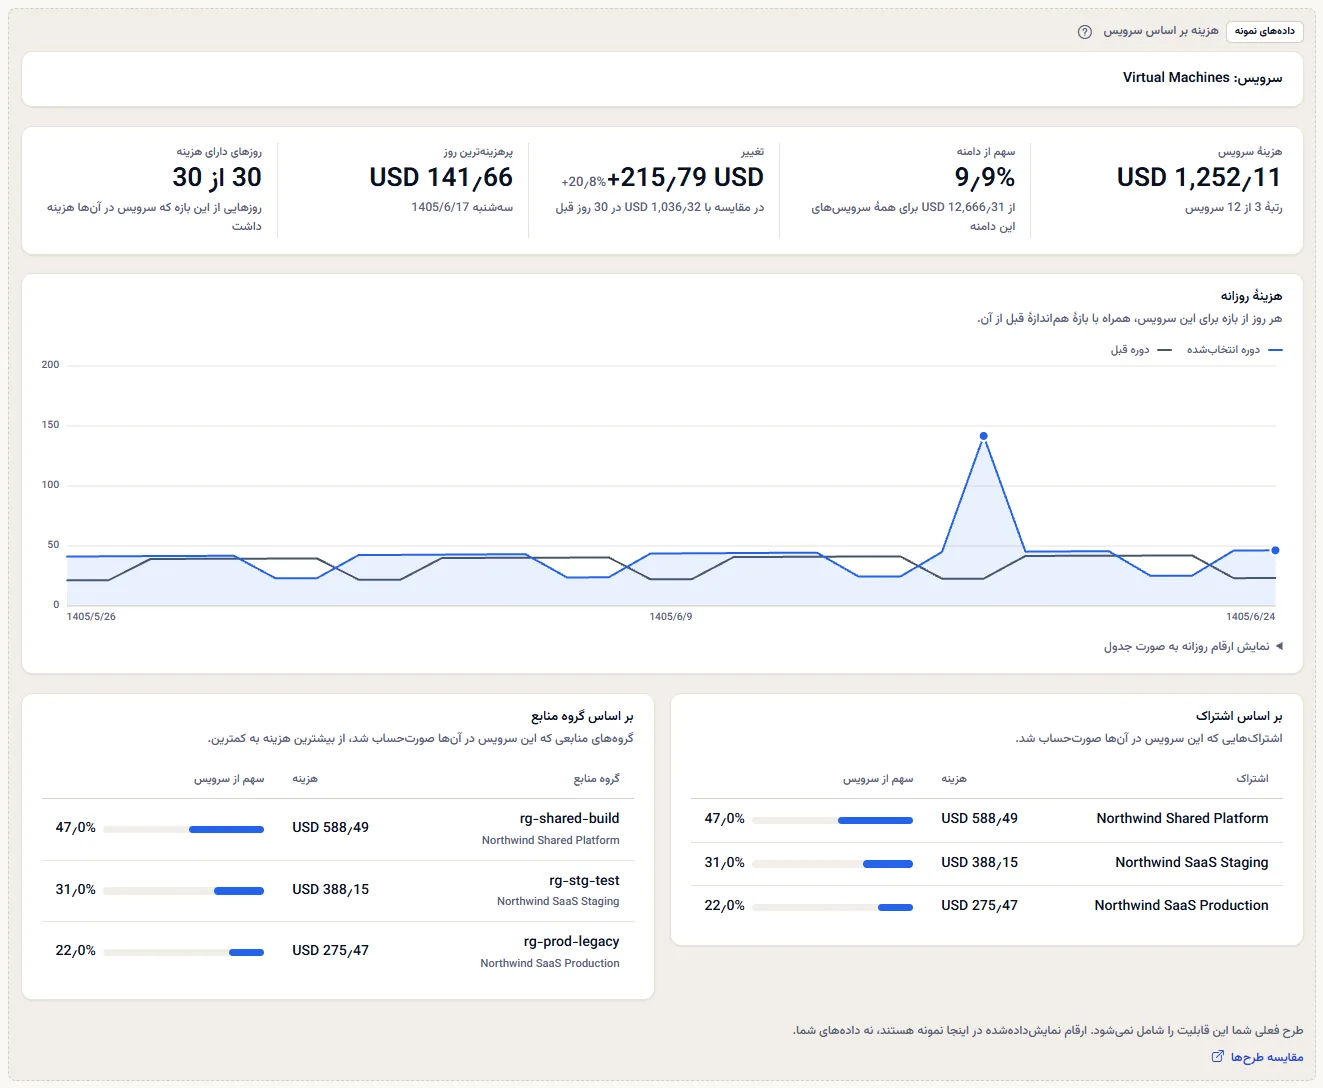Click the اشتراک column header
1323x1088 pixels.
1252,779
